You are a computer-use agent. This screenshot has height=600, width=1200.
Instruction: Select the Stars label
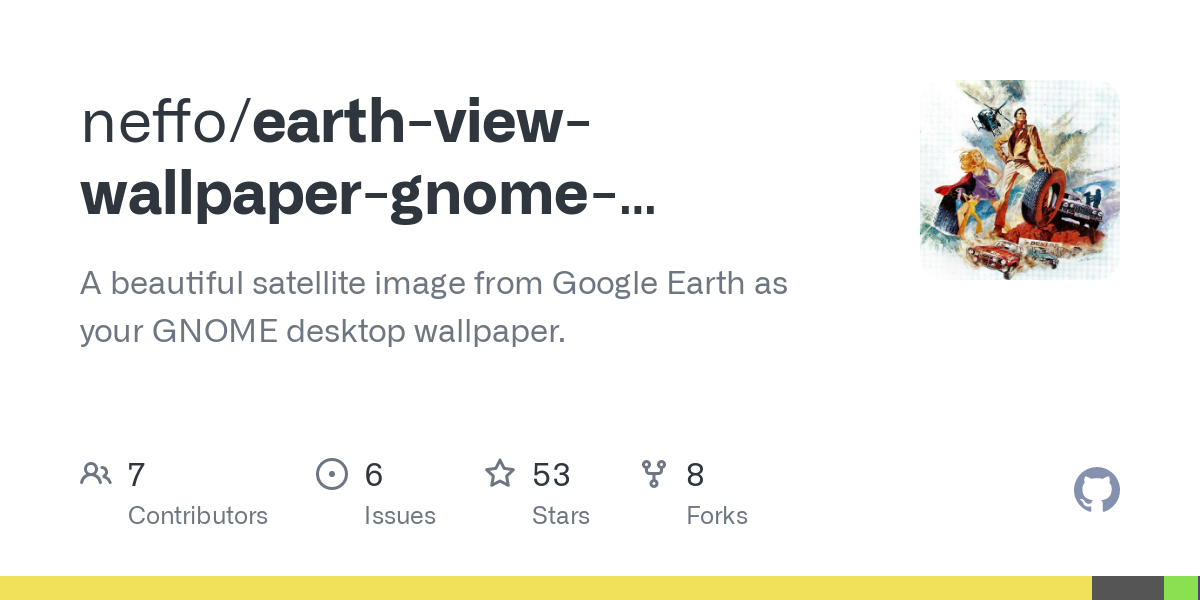coord(561,516)
